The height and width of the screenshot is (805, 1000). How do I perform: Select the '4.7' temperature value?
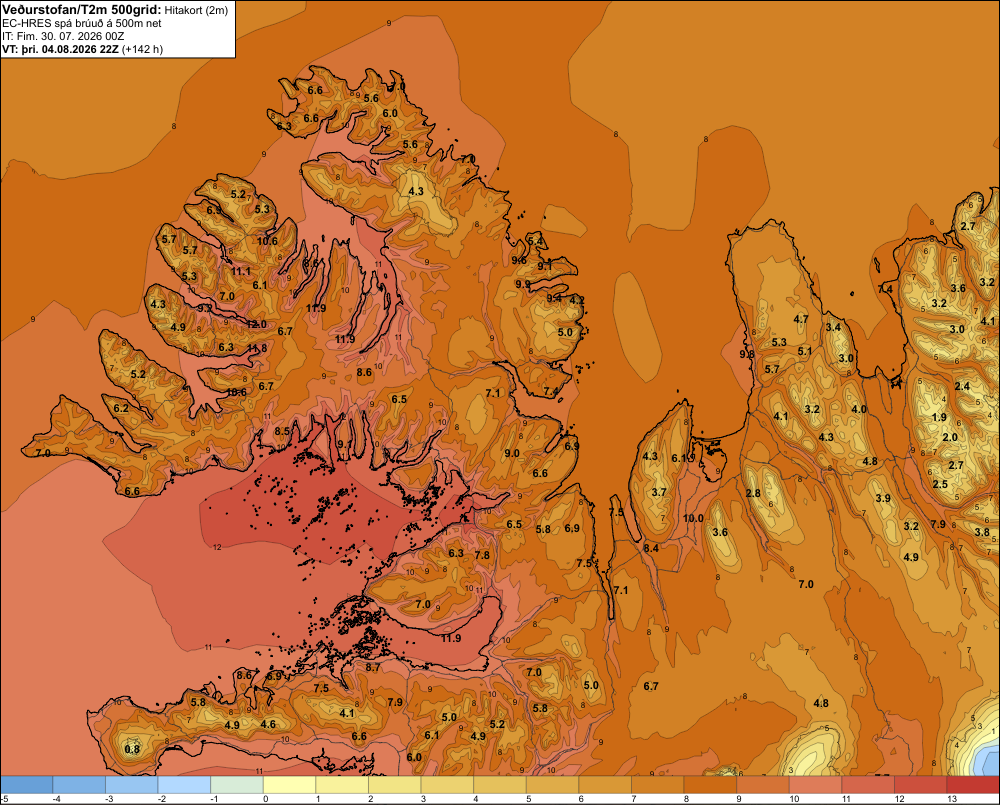pyautogui.click(x=801, y=319)
